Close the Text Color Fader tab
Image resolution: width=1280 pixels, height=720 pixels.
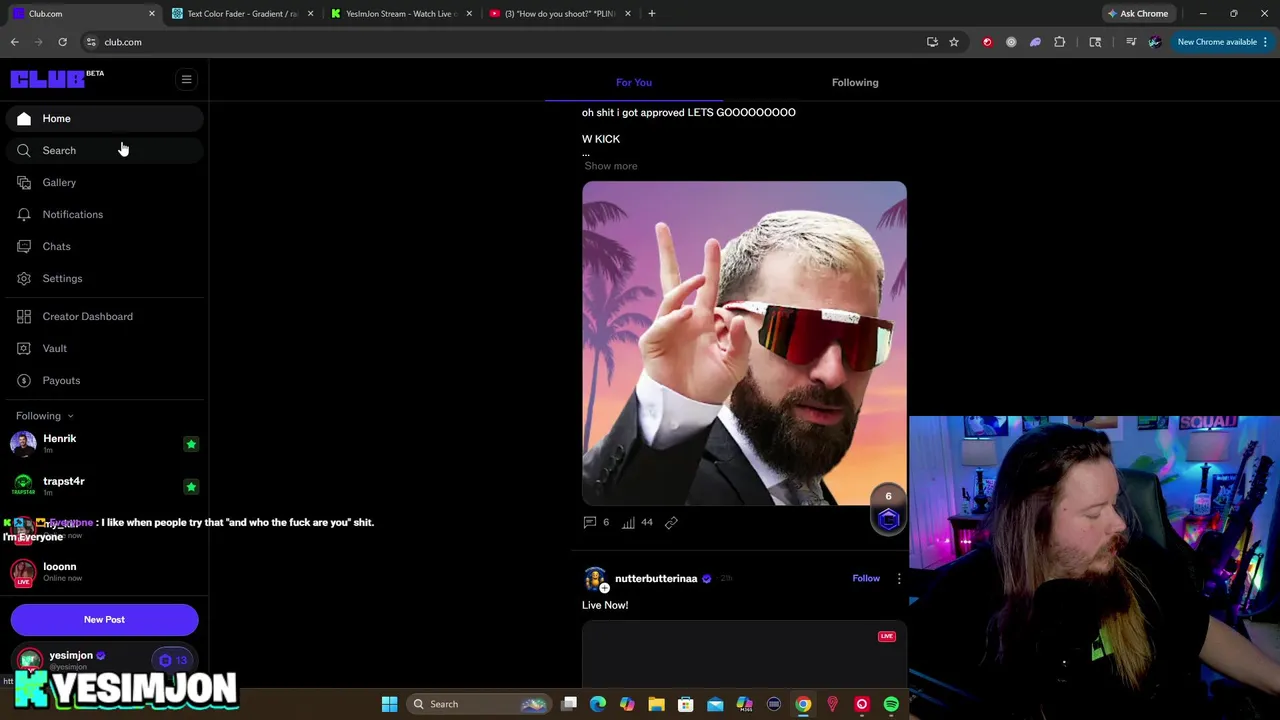(x=310, y=14)
